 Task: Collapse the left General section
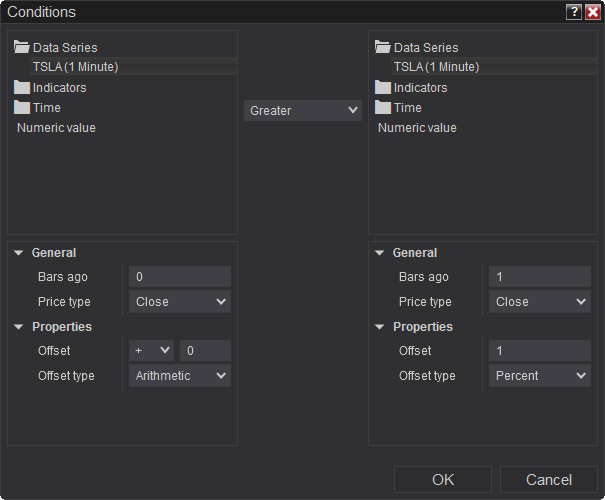coord(19,253)
